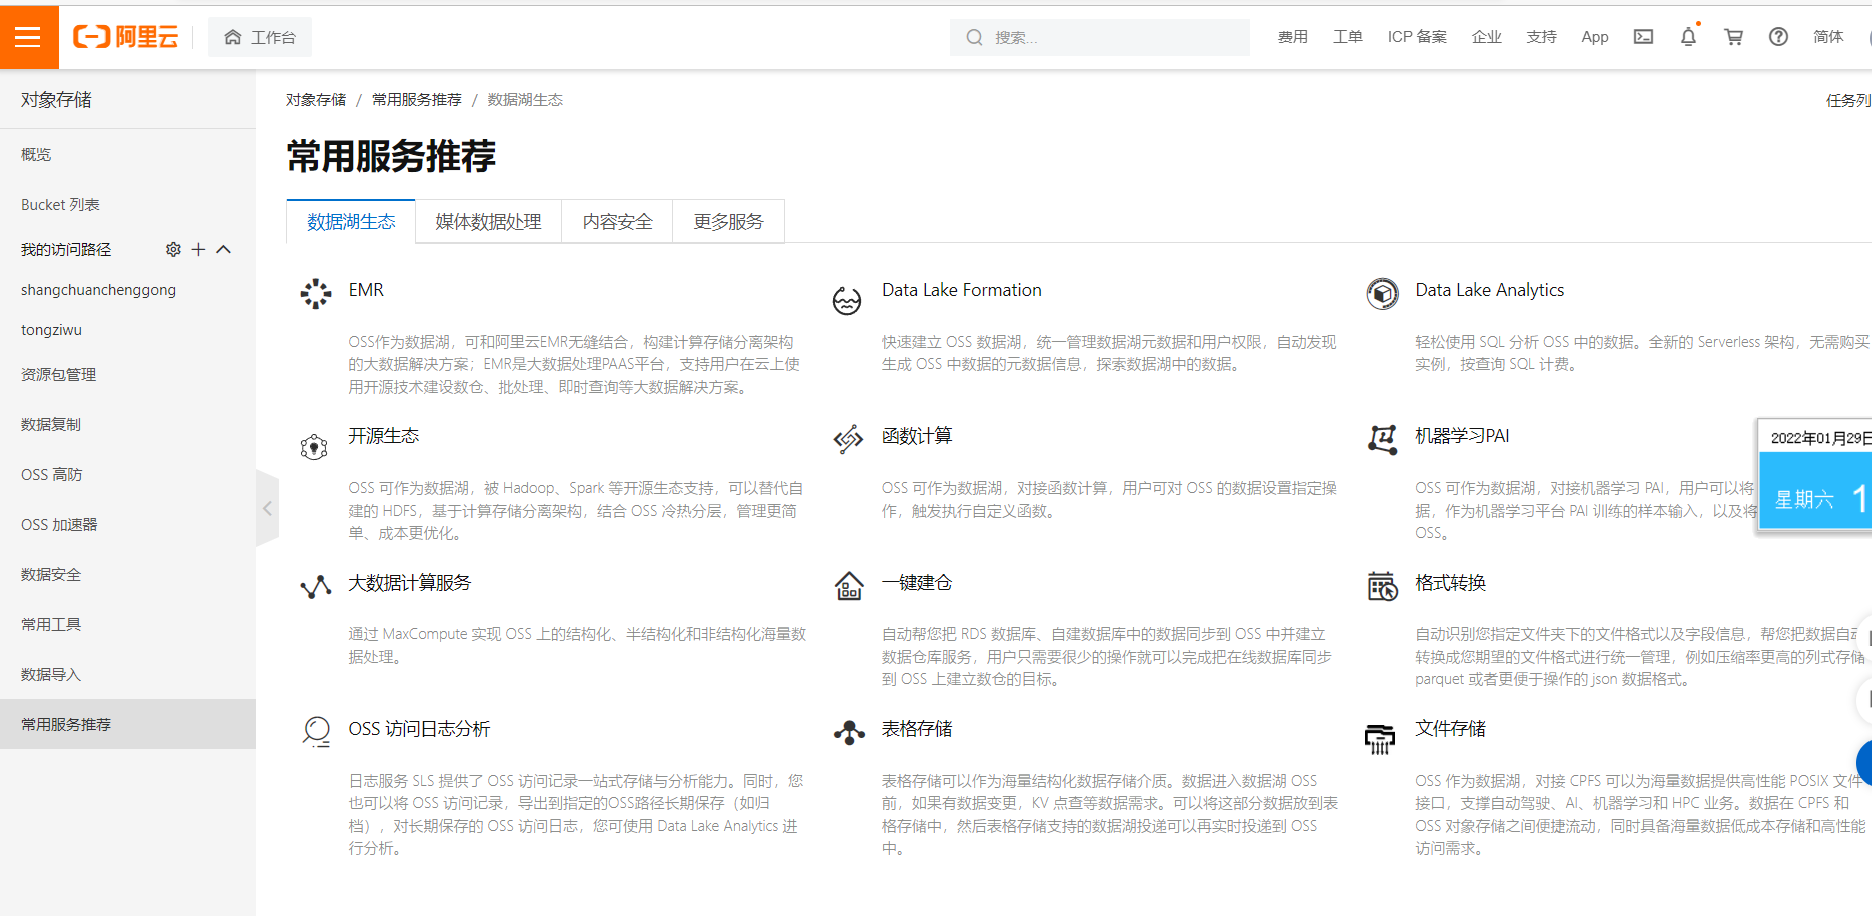Viewport: 1872px width, 916px height.
Task: Open the 企业 menu
Action: pos(1486,37)
